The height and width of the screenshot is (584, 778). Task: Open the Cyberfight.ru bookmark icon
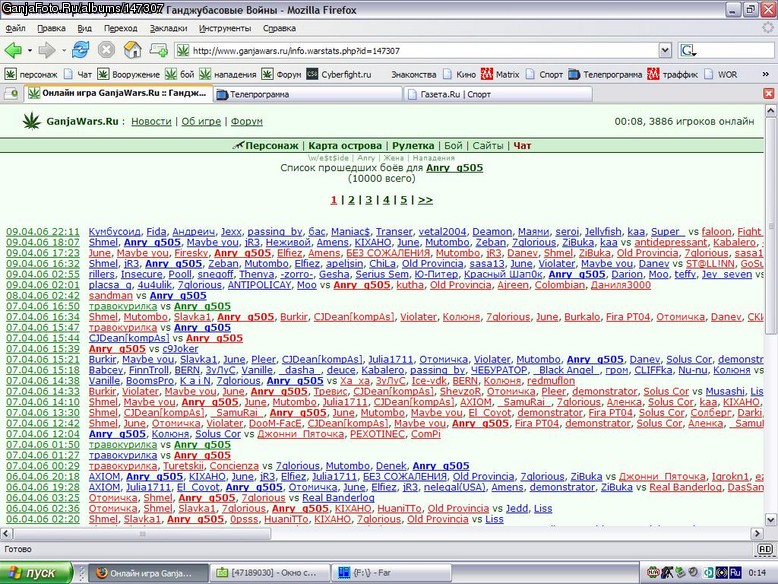(x=312, y=74)
